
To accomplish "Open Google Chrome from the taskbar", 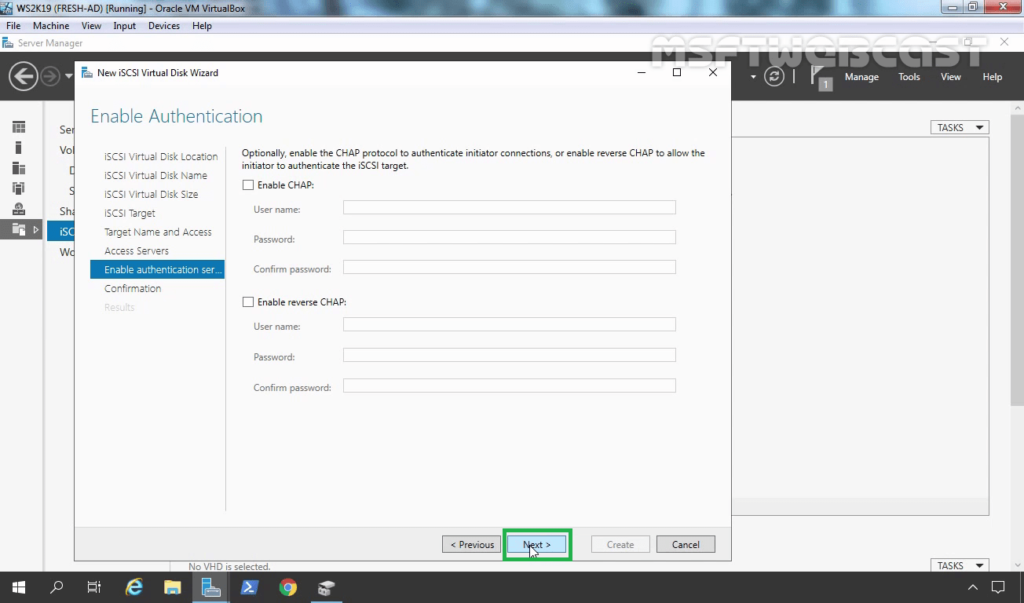I will 288,587.
